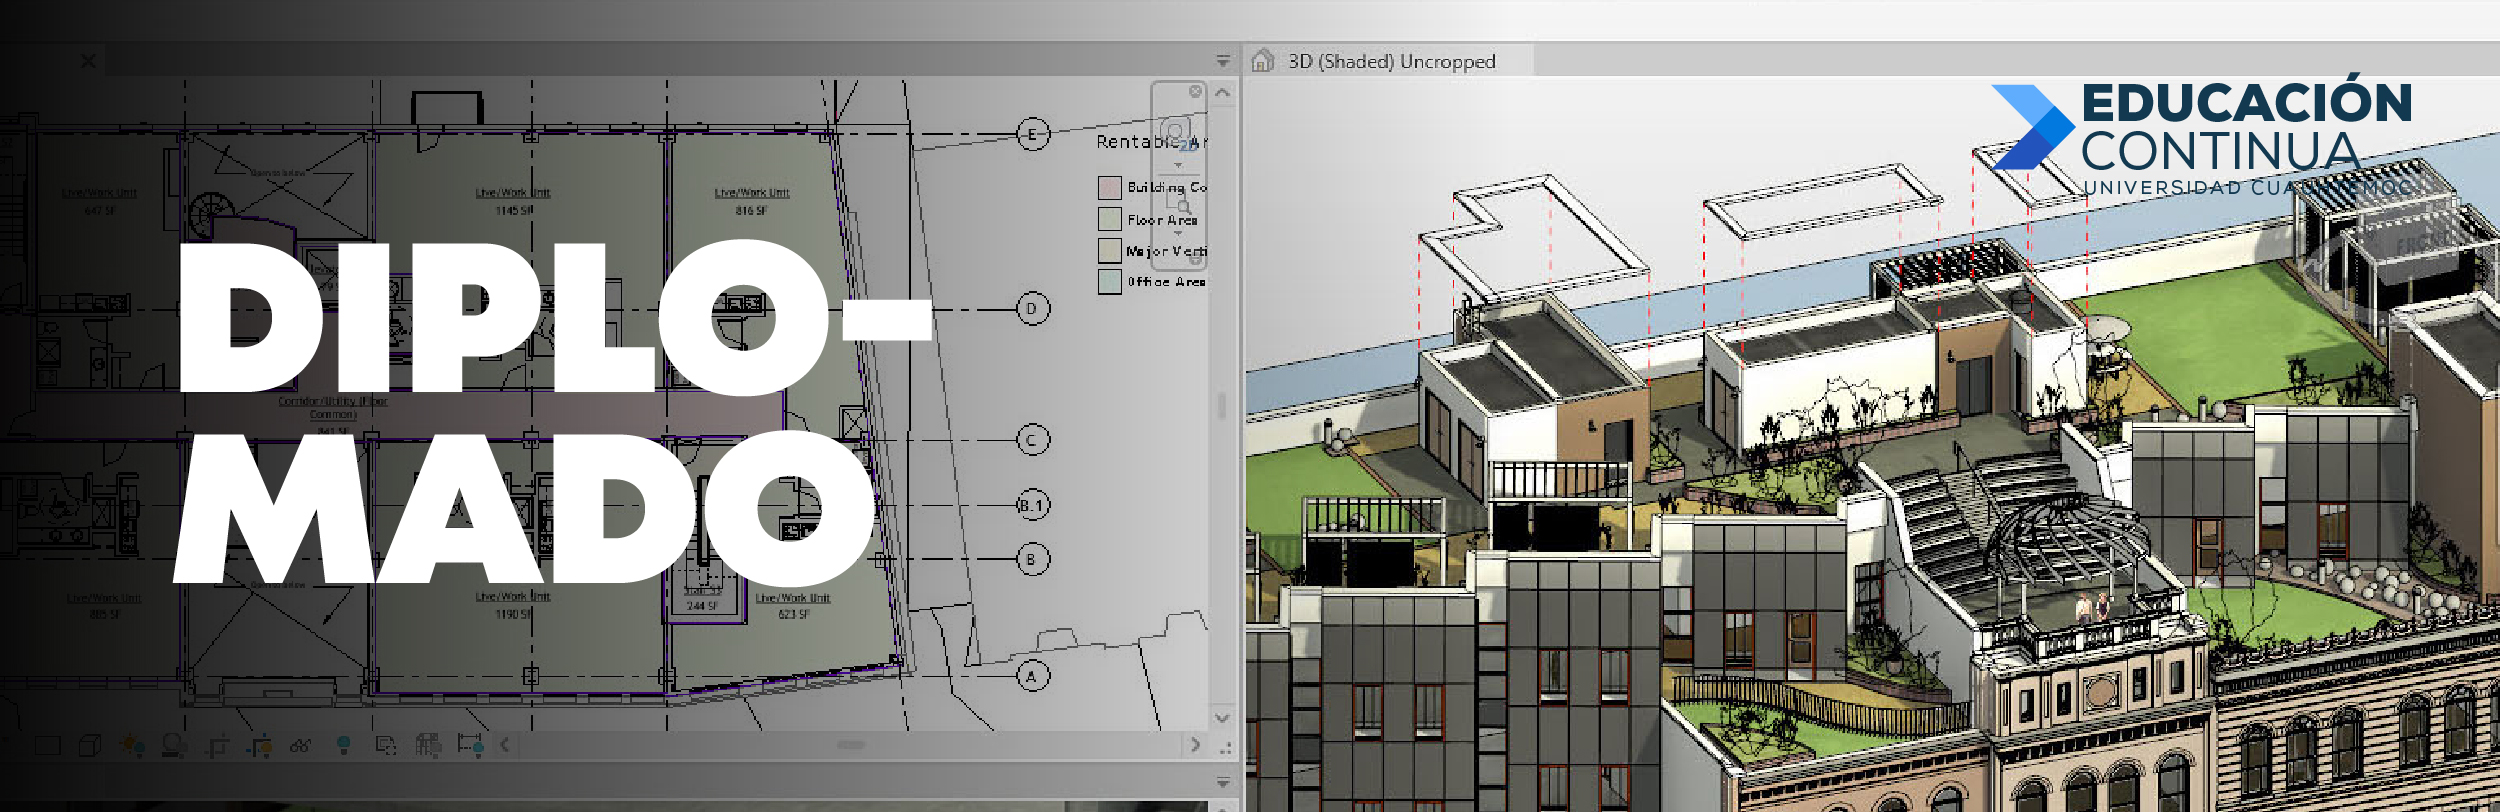Image resolution: width=2500 pixels, height=812 pixels.
Task: Expand the steering wheel options arrow
Action: point(1178,165)
